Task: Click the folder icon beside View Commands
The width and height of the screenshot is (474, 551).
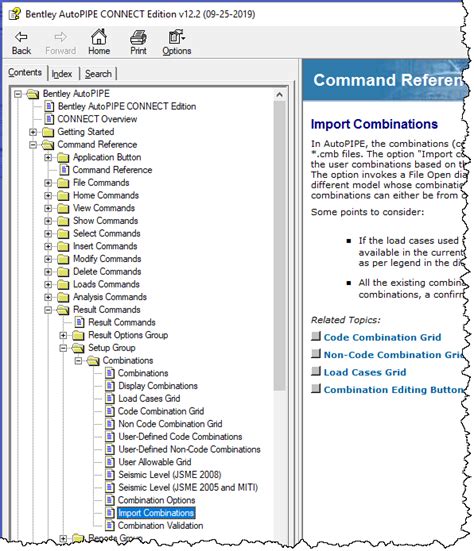Action: (x=63, y=208)
